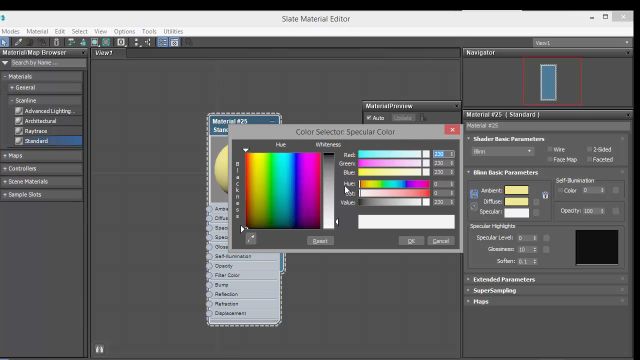Toggle Move Children toolbar icon
Viewport: 640px width, 360px height.
[x=71, y=42]
